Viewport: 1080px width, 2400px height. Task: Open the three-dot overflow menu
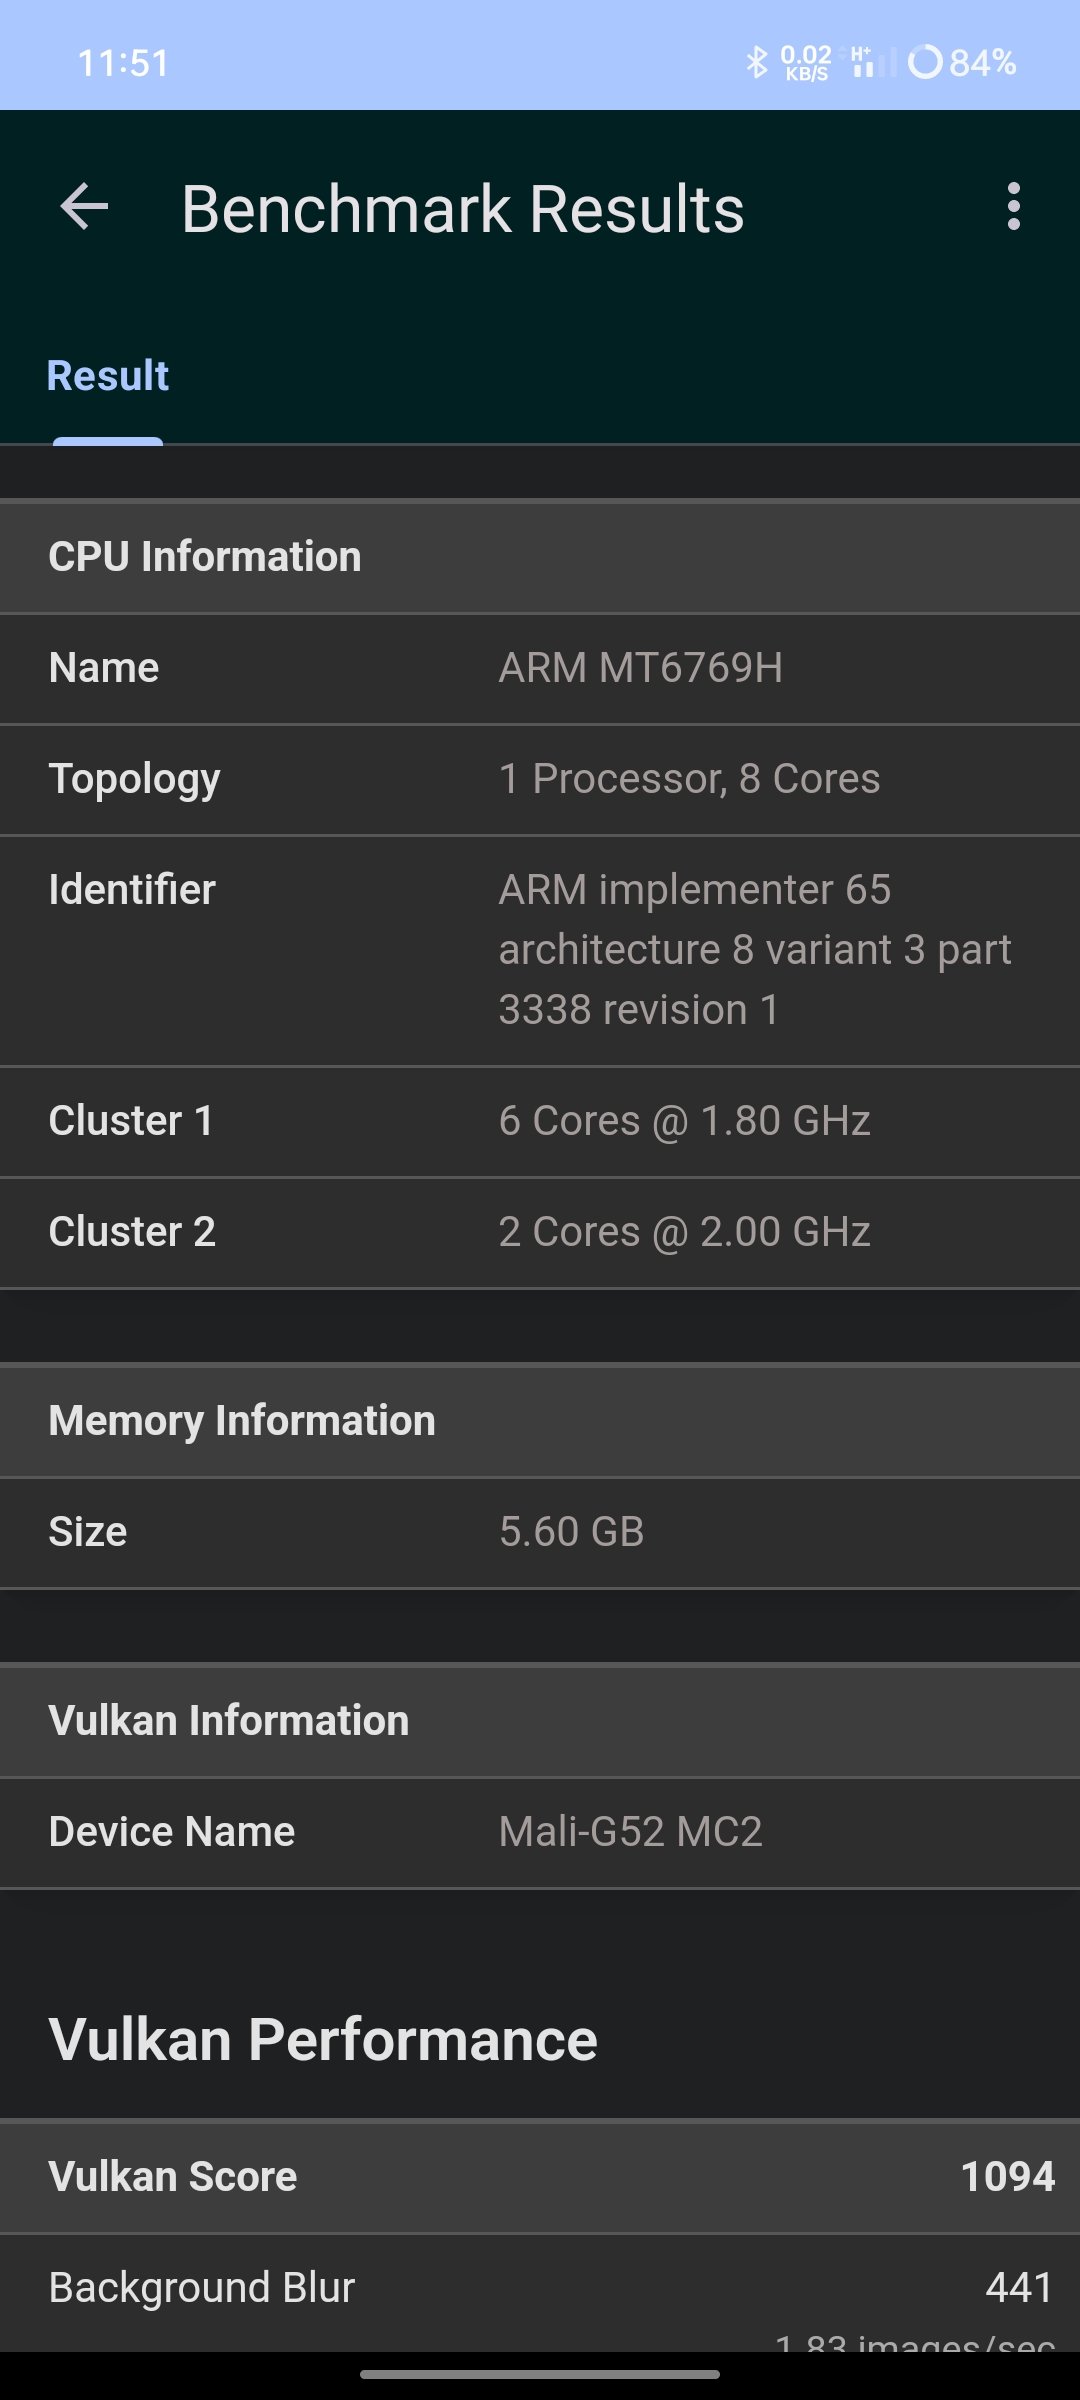click(x=1014, y=207)
